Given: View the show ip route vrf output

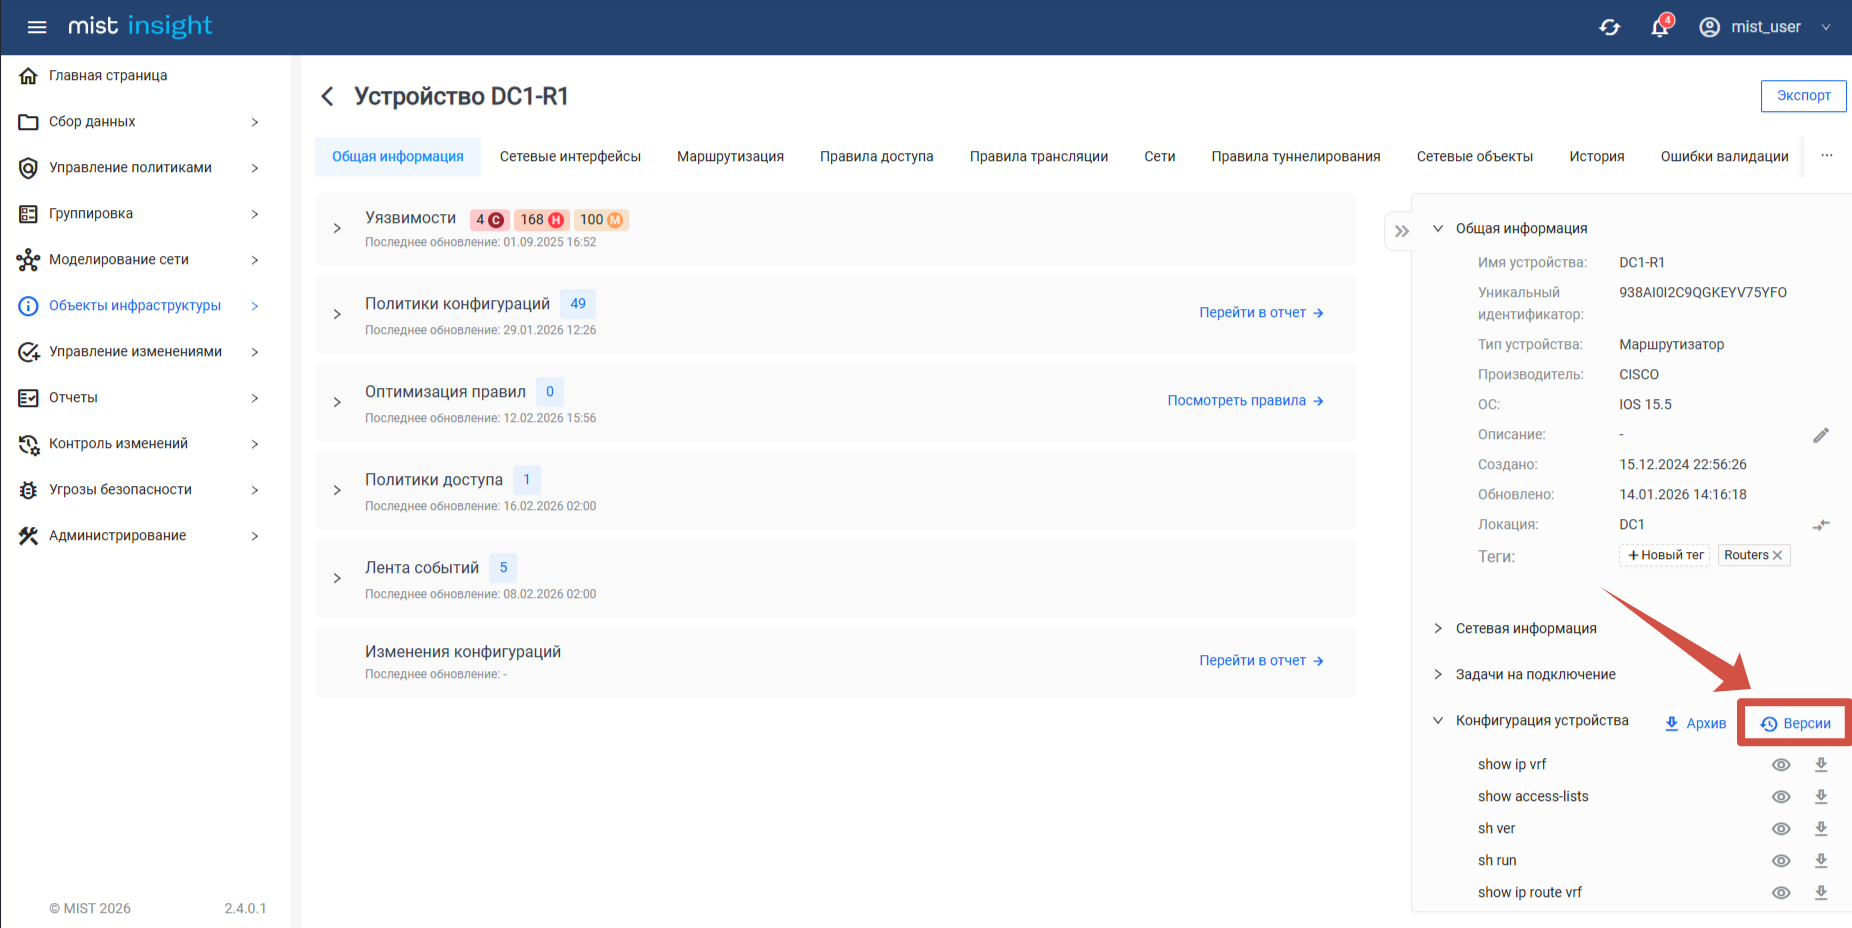Looking at the screenshot, I should point(1781,893).
